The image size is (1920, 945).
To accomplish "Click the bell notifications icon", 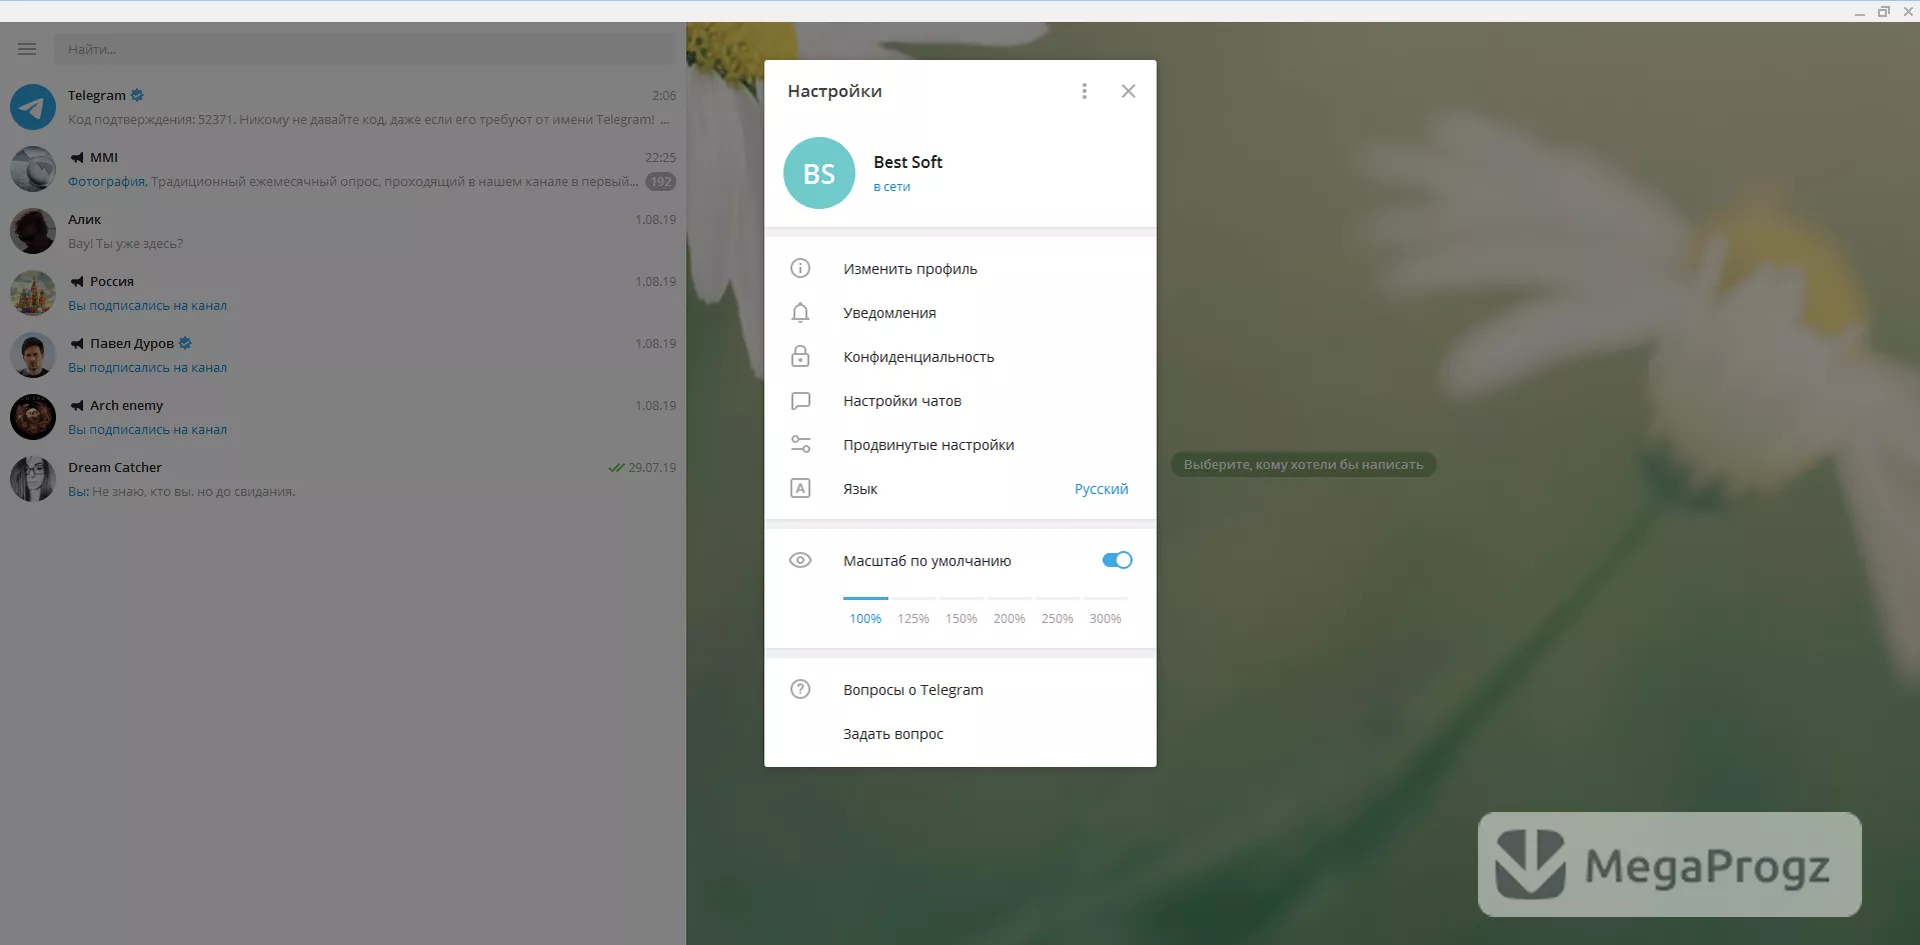I will (800, 313).
